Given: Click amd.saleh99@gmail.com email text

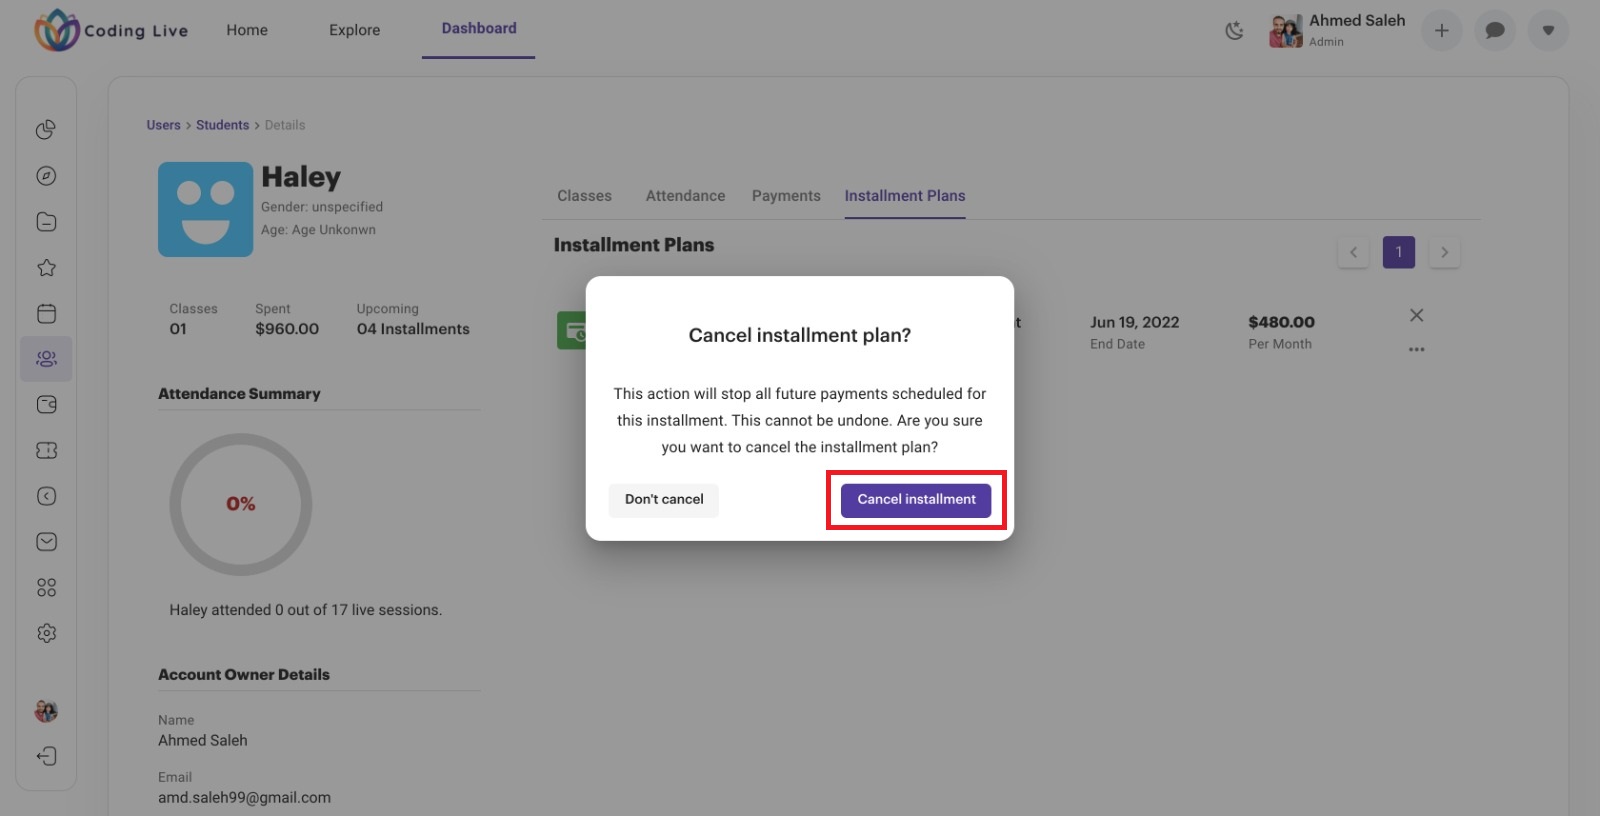Looking at the screenshot, I should [x=244, y=798].
